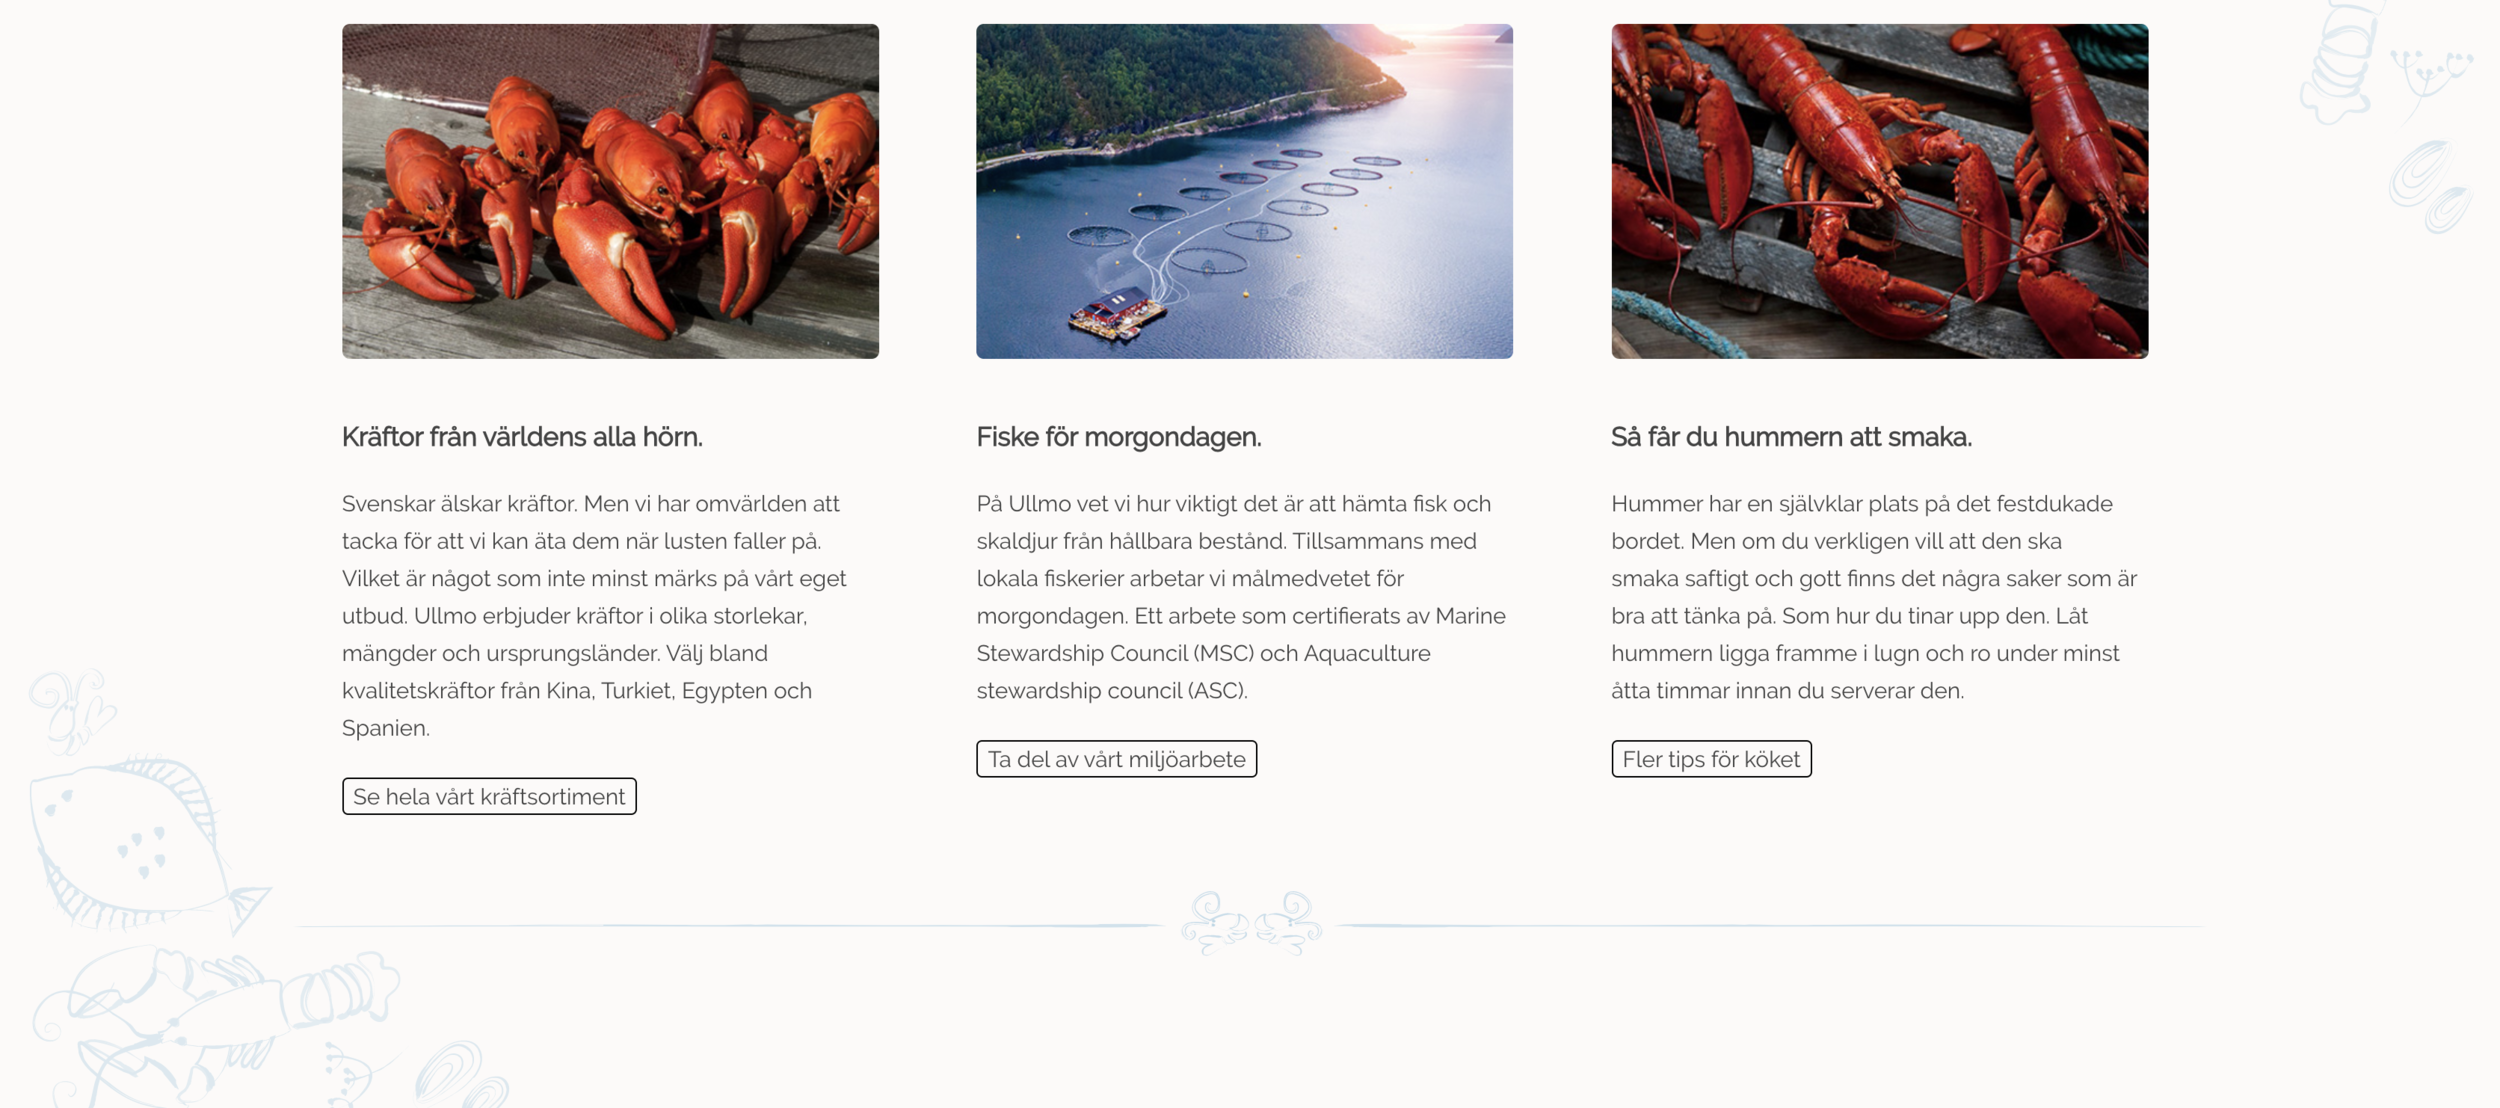Click heading 'Fiske för morgondagen.'

pyautogui.click(x=1118, y=437)
